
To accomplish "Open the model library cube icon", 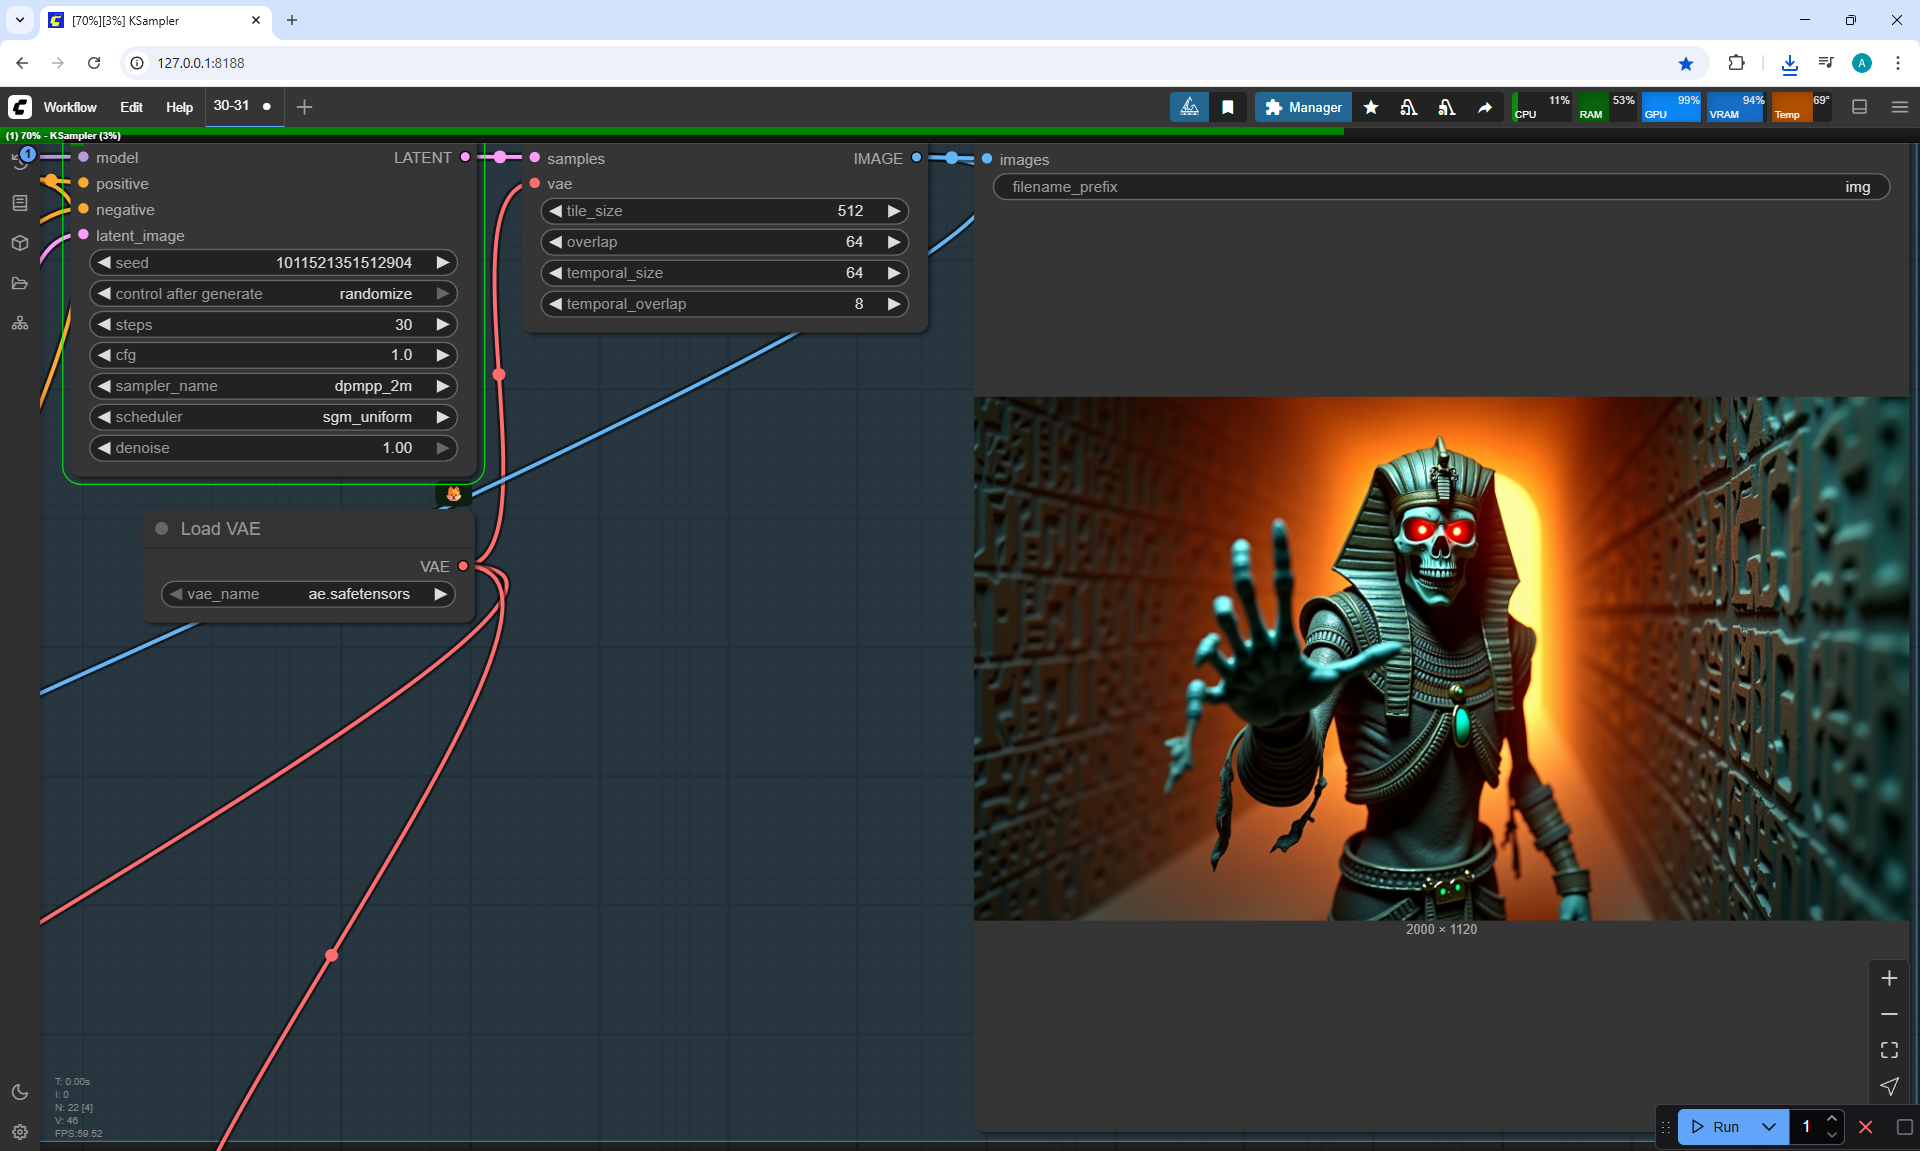I will [x=20, y=243].
